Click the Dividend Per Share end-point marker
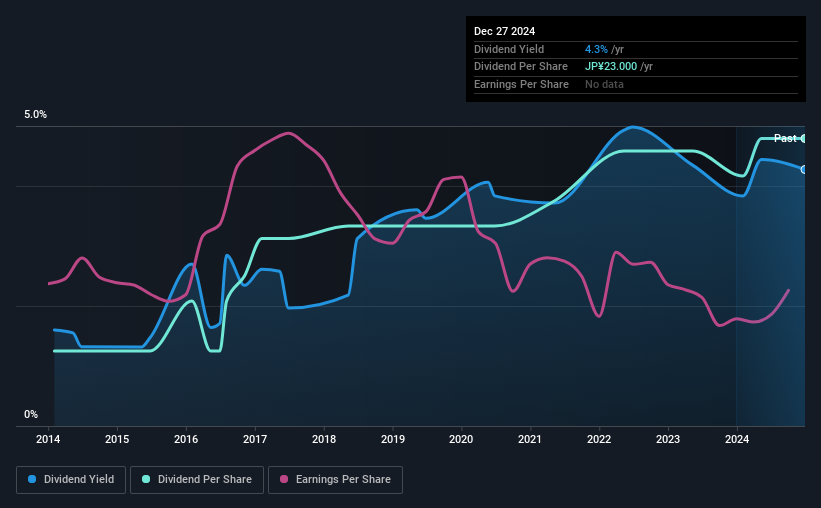Screen dimensions: 821x508 click(804, 139)
